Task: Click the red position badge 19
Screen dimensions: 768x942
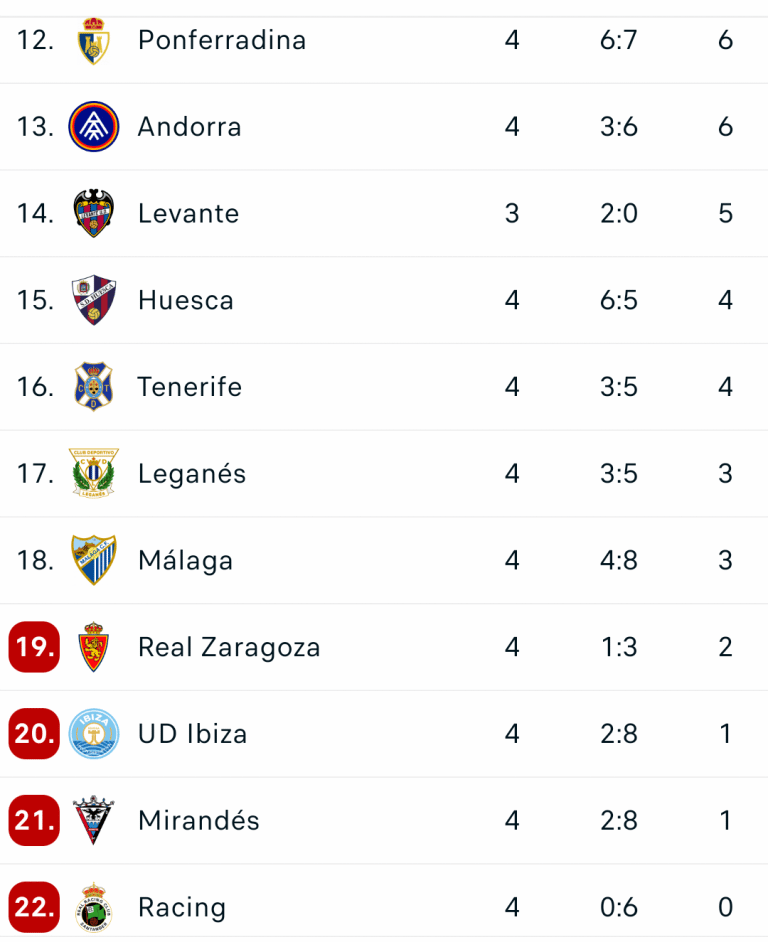Action: coord(34,647)
